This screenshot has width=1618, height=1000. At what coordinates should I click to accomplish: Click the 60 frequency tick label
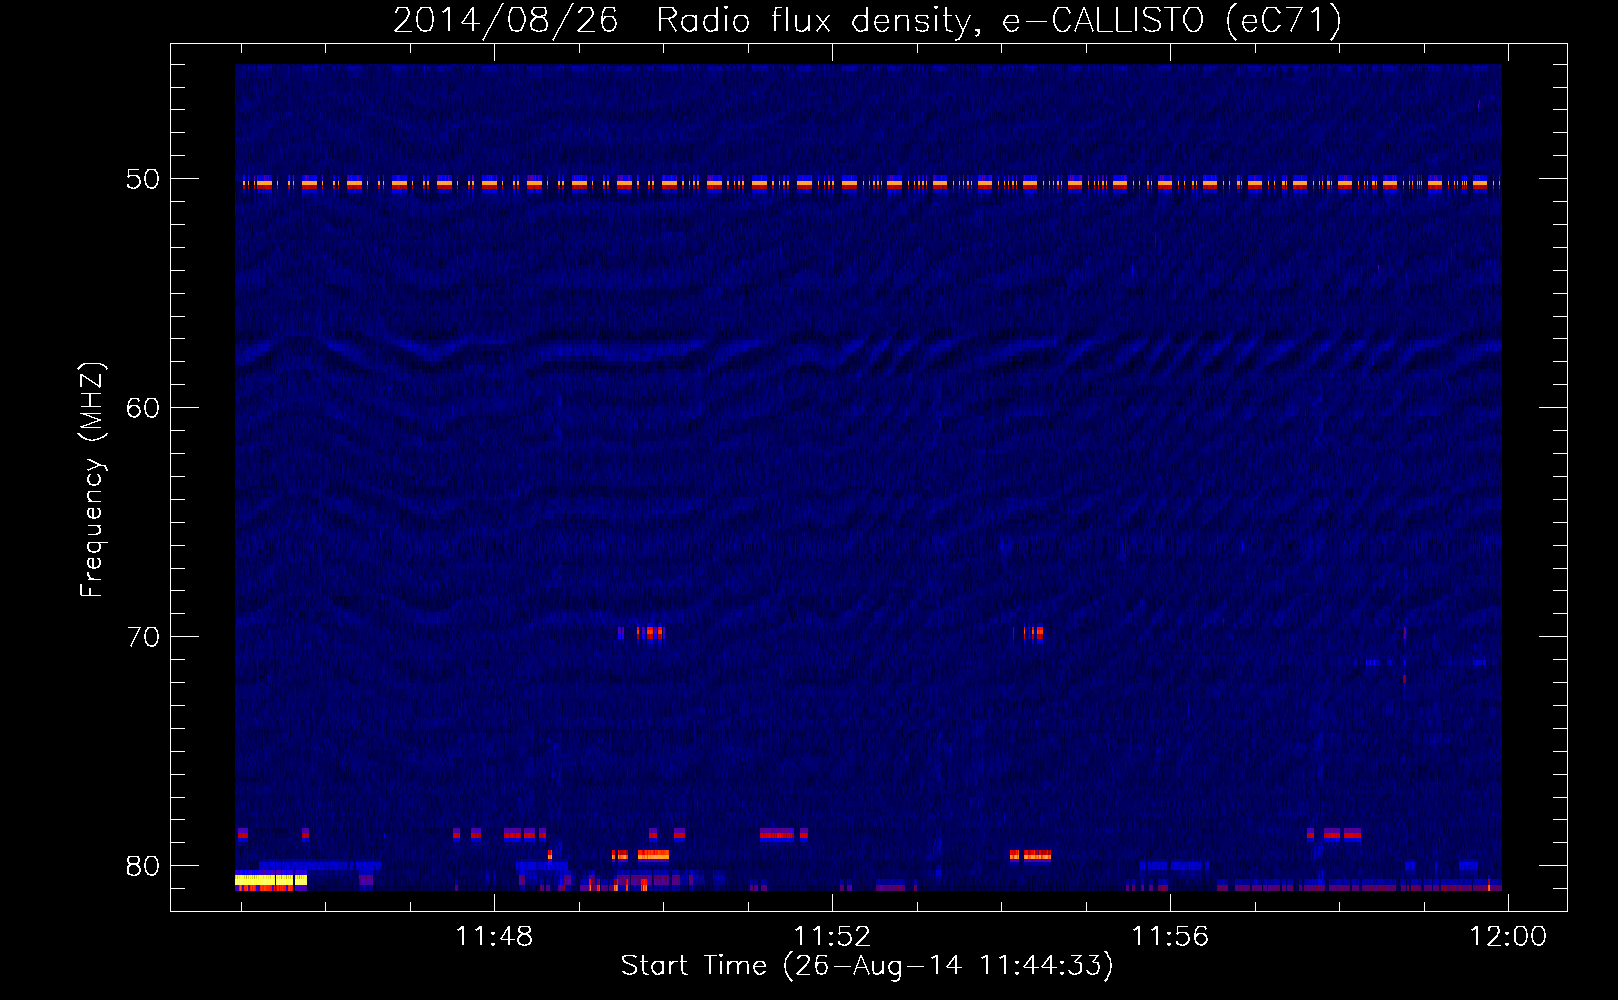pos(143,408)
